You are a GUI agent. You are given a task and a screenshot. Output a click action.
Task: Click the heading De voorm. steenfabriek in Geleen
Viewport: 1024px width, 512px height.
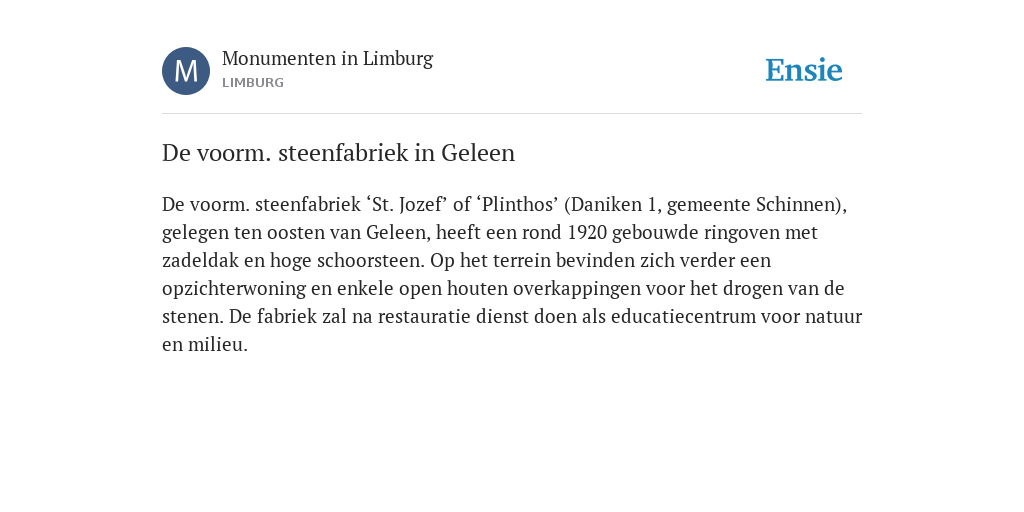[338, 153]
